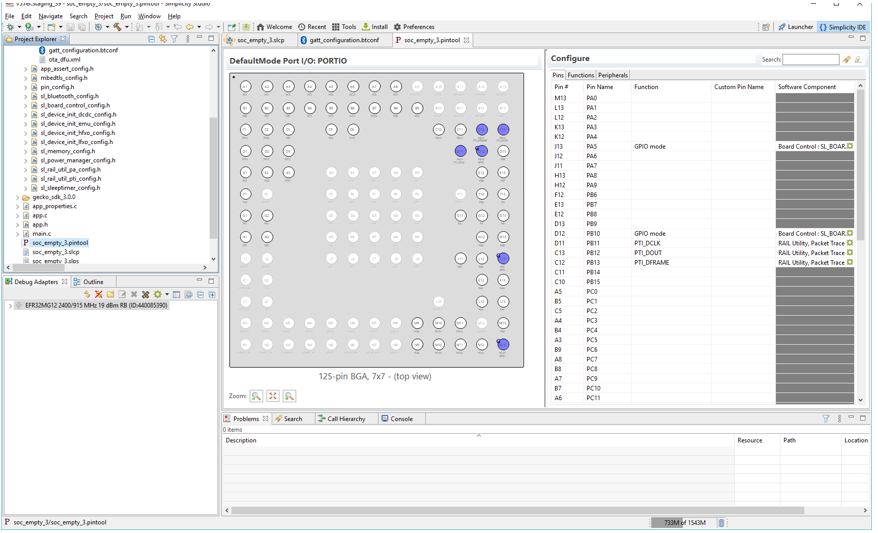Click the Configure Search input field

(810, 59)
